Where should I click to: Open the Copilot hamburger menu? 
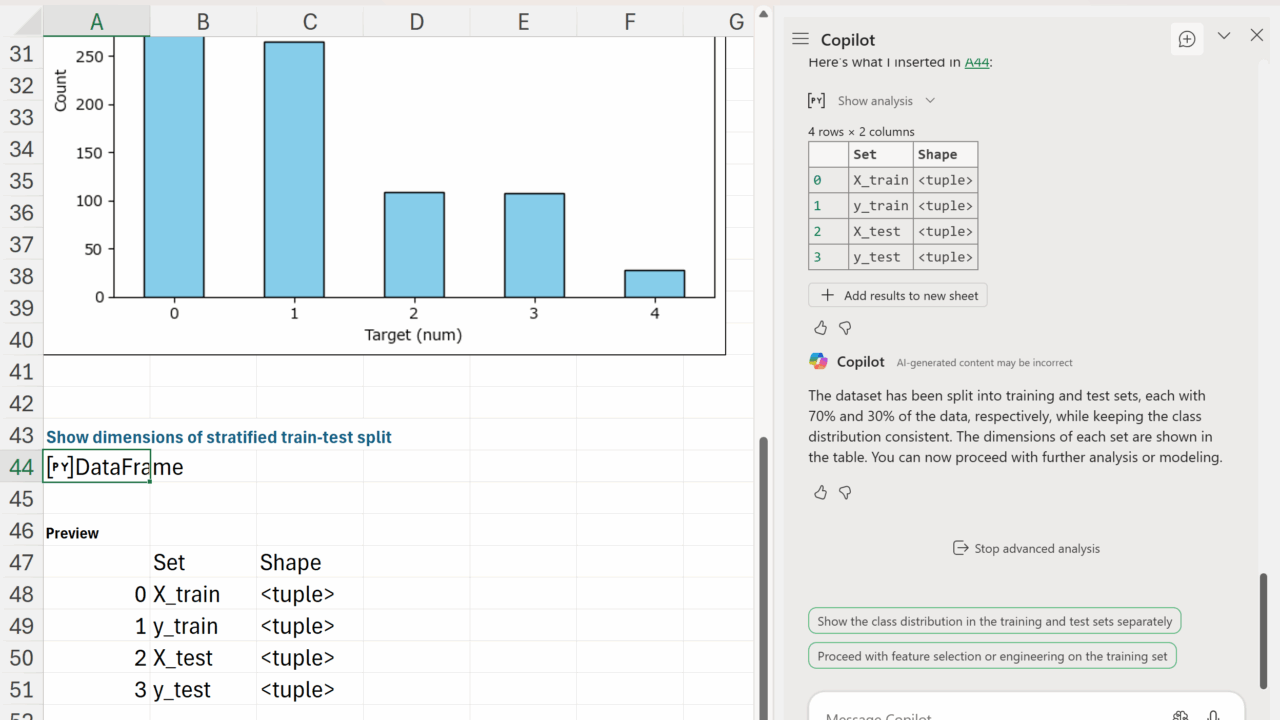coord(800,39)
